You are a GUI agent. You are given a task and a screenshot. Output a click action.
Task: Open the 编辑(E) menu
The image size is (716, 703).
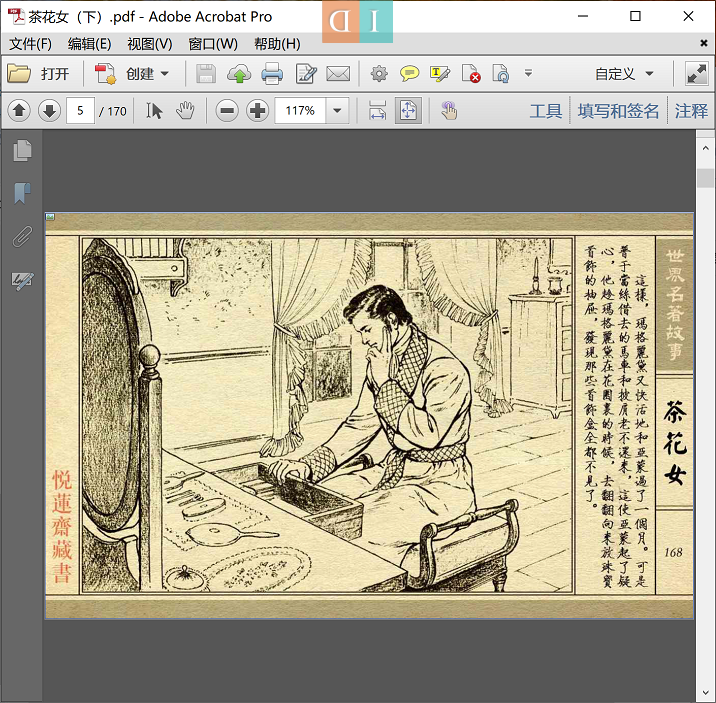(90, 44)
